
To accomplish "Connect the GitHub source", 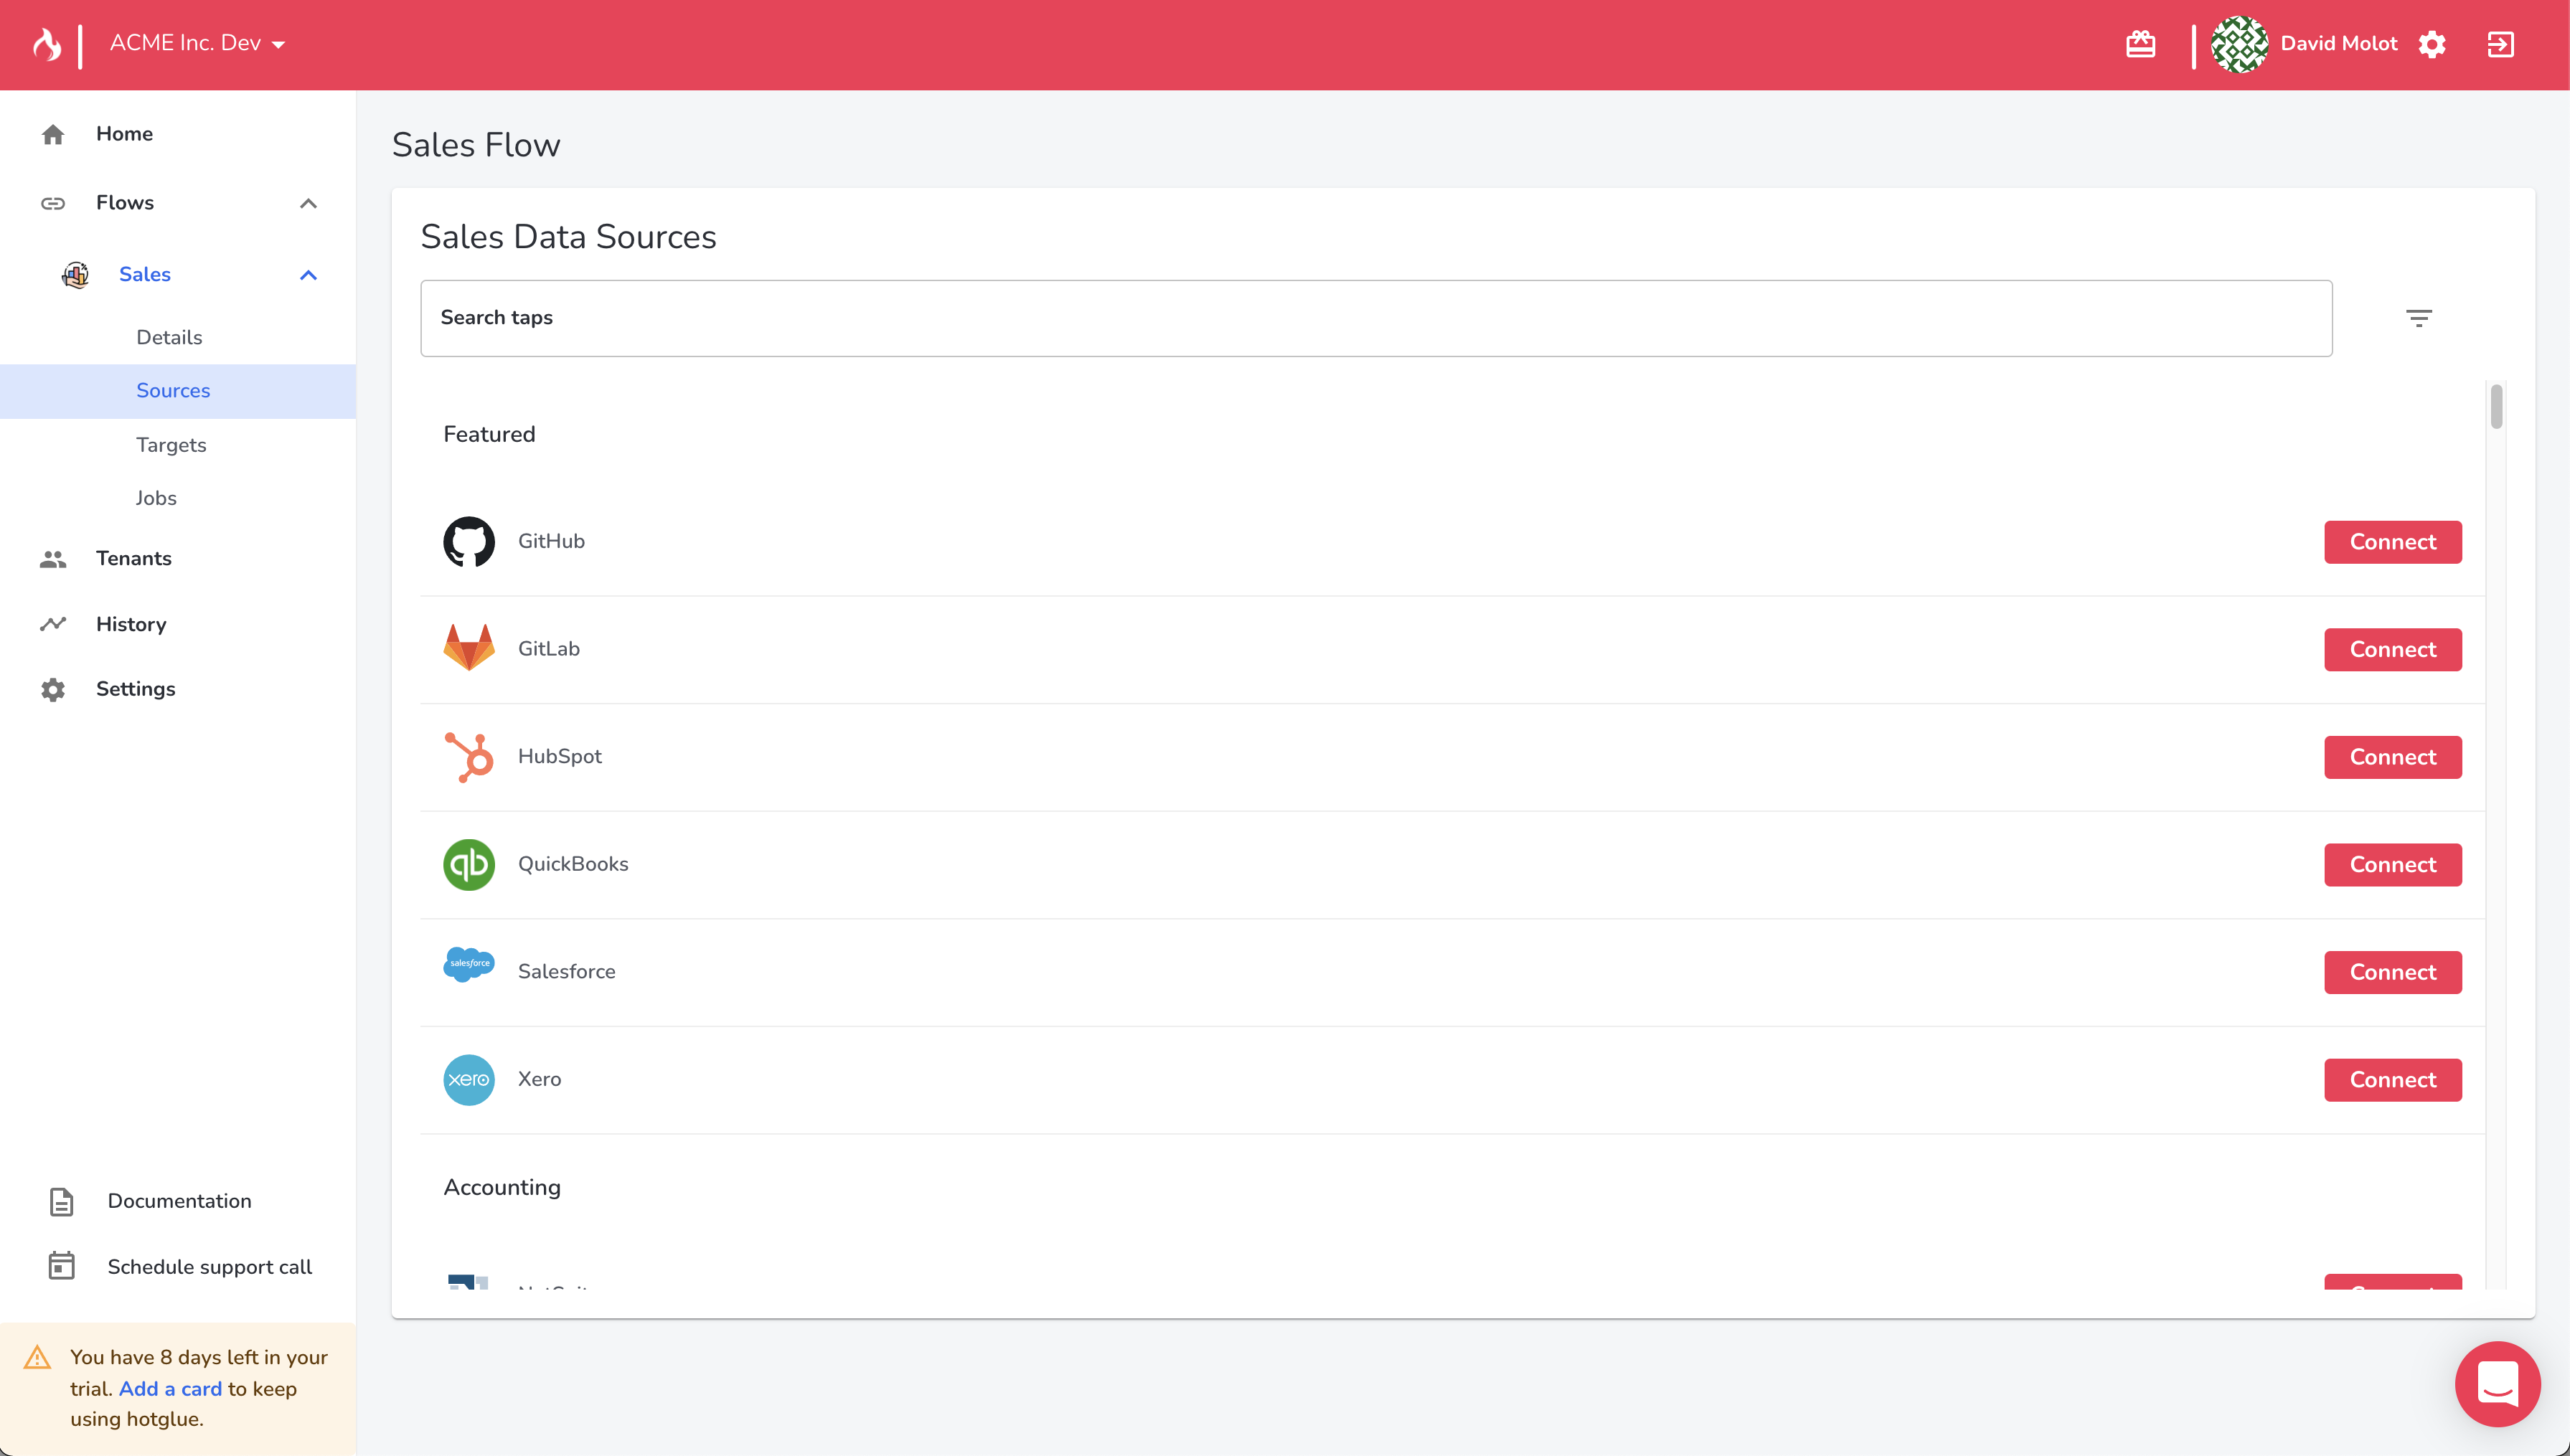I will tap(2392, 542).
